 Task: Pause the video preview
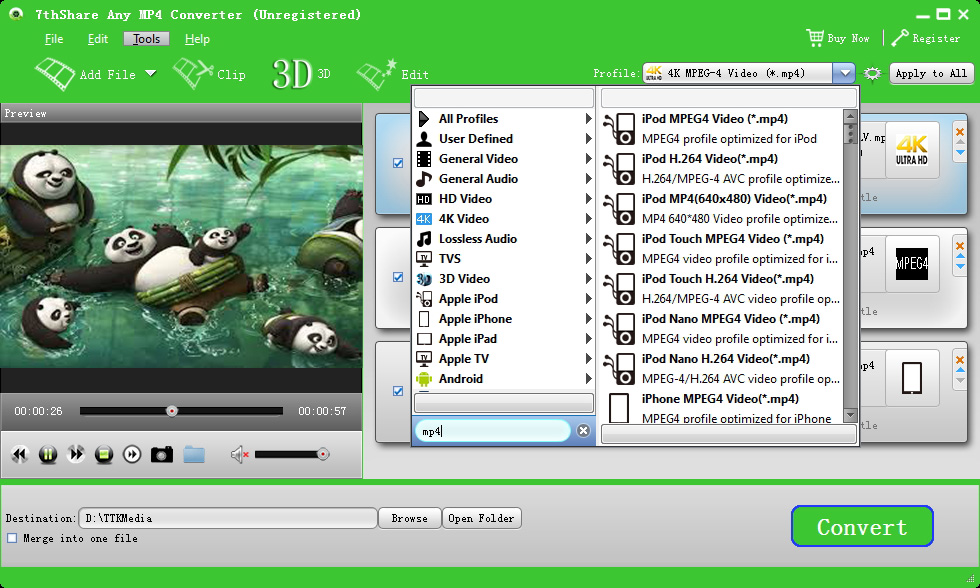point(47,455)
